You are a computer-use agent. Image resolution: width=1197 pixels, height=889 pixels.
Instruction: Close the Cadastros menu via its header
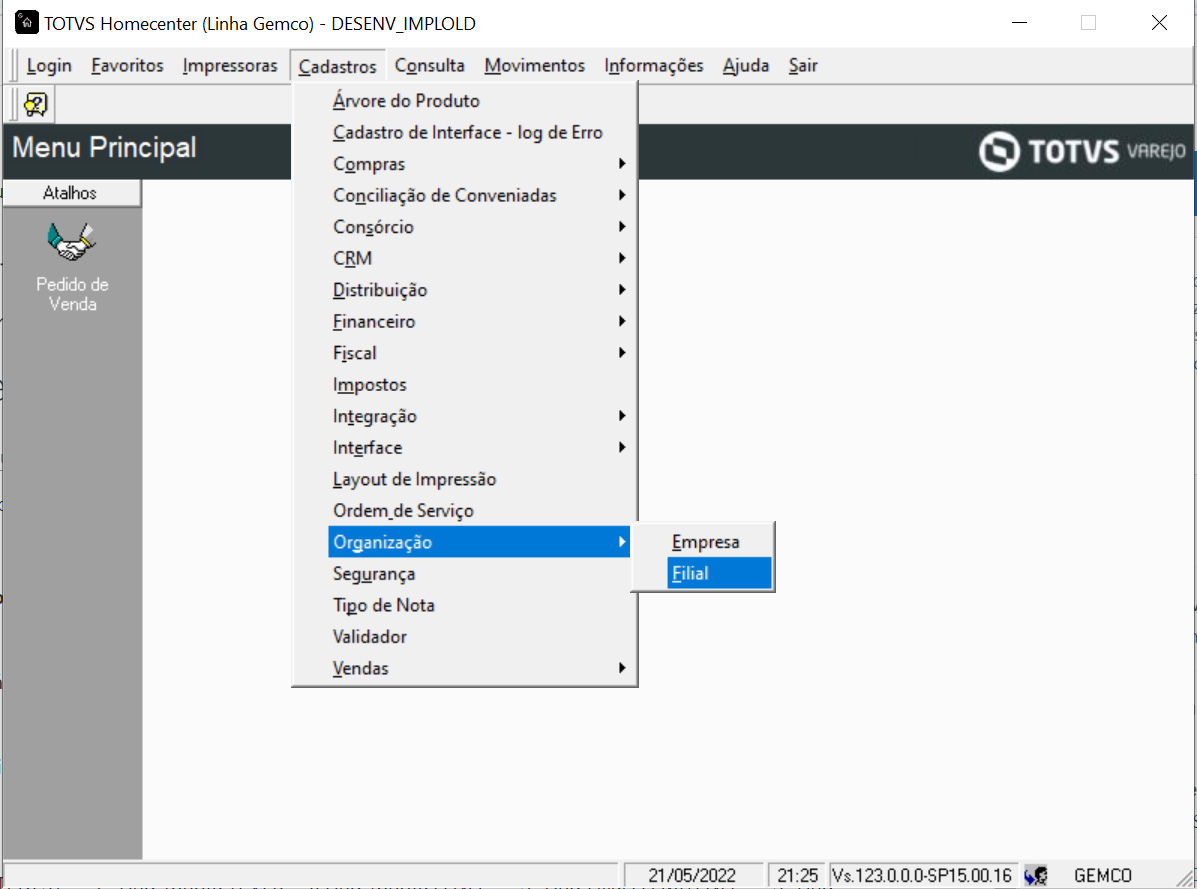337,66
